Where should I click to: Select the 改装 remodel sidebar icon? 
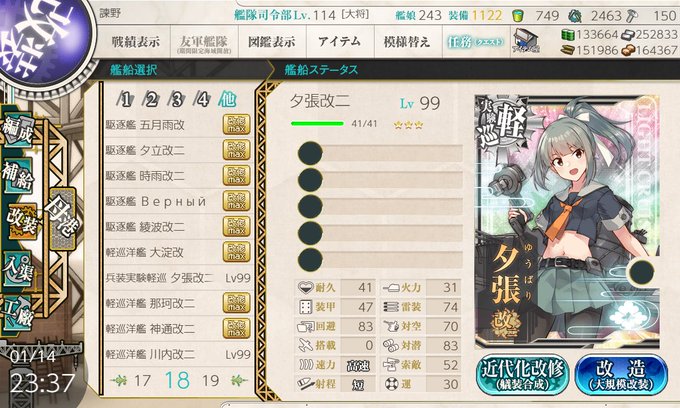coord(22,221)
